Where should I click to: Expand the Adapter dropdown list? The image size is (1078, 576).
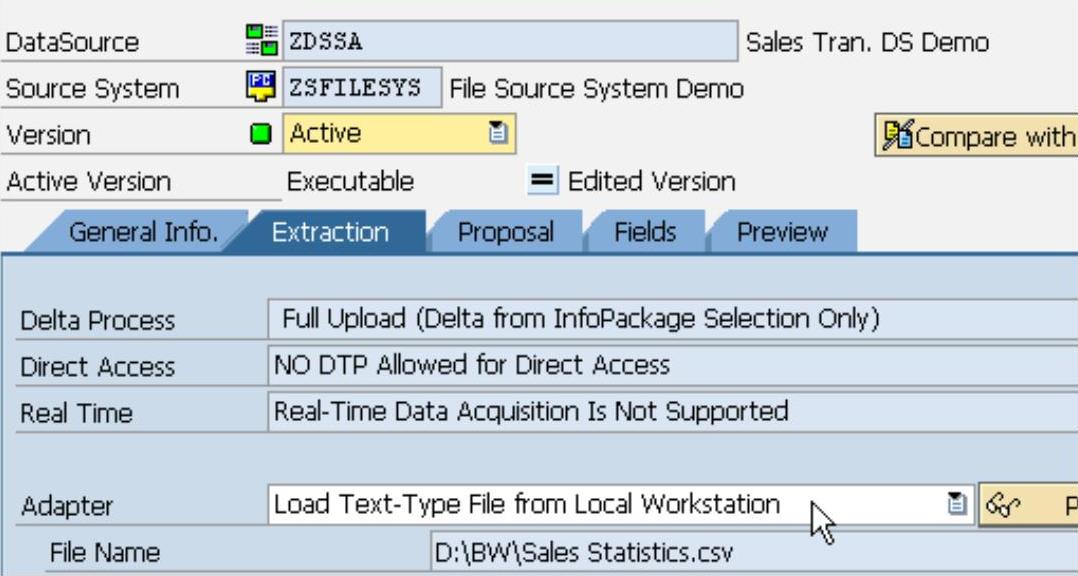point(958,503)
